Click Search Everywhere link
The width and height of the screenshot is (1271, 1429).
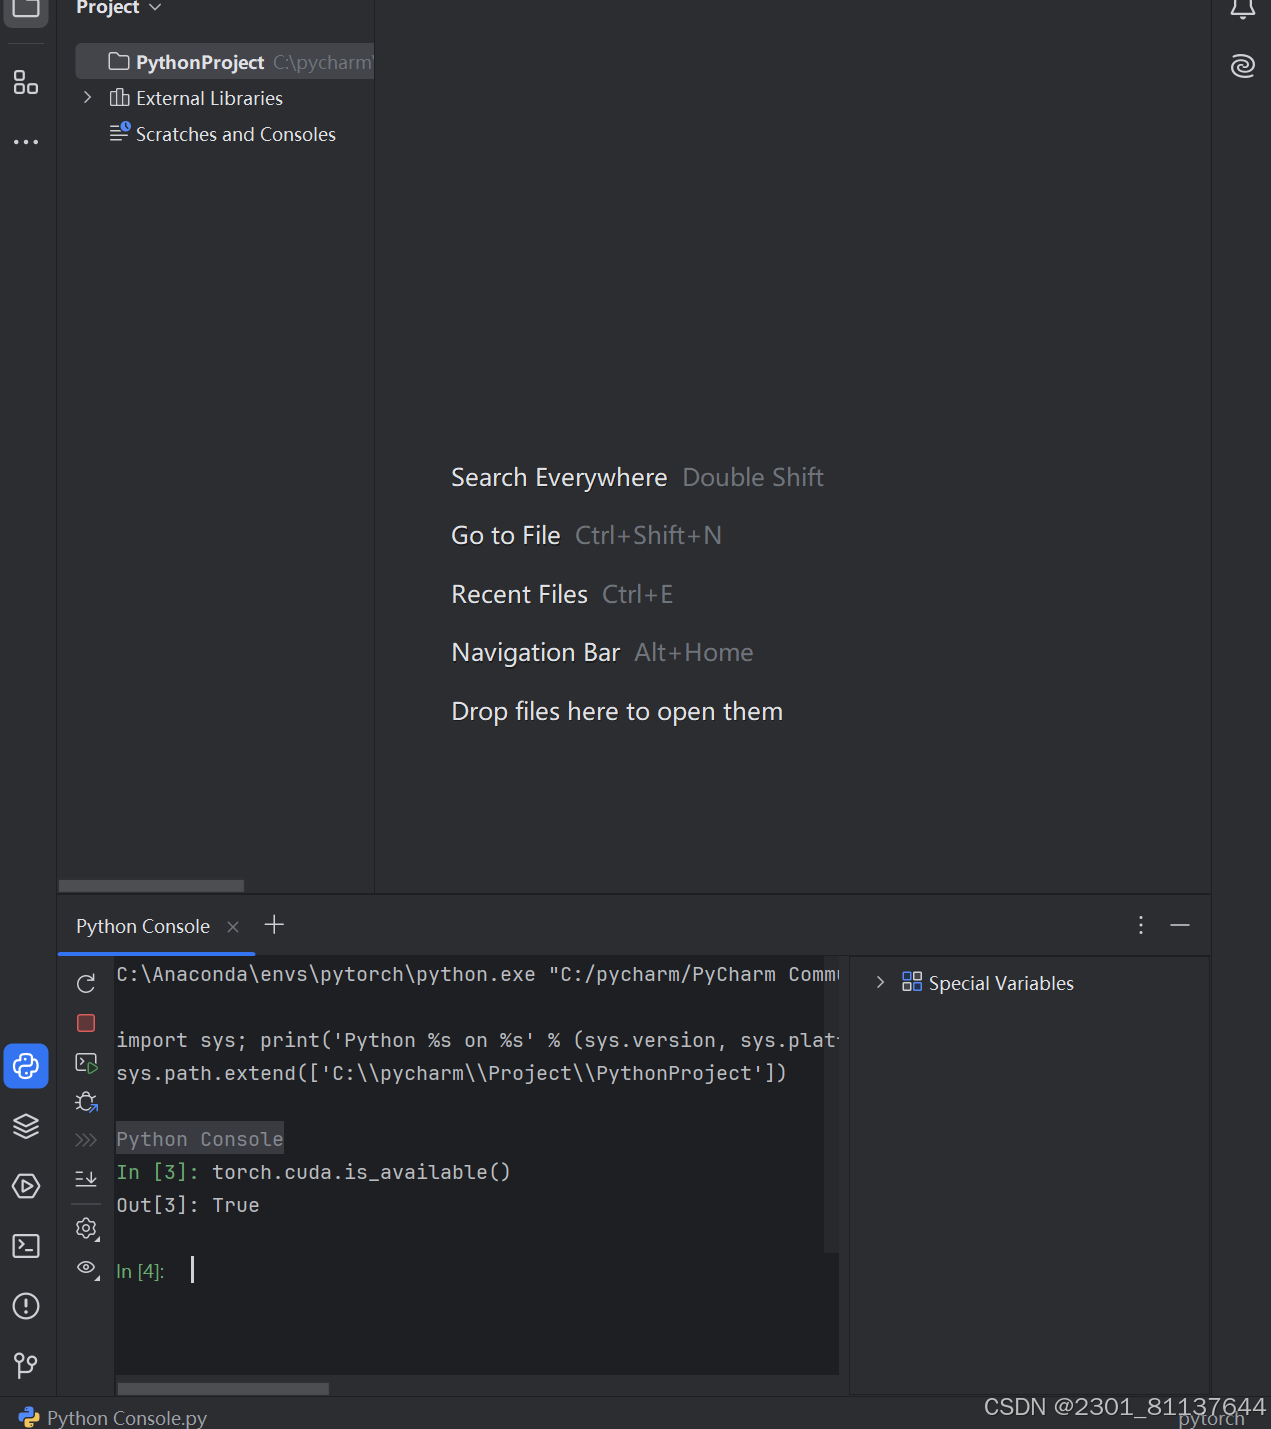coord(559,477)
